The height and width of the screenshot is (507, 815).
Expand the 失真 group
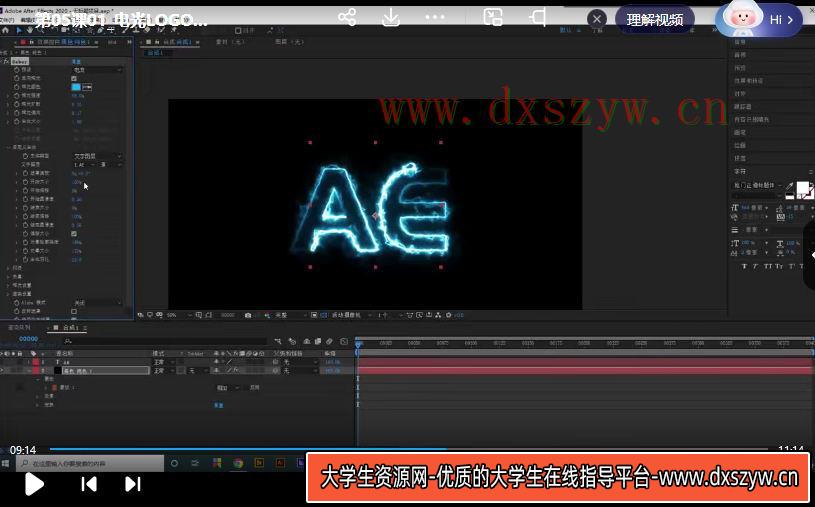[x=8, y=277]
